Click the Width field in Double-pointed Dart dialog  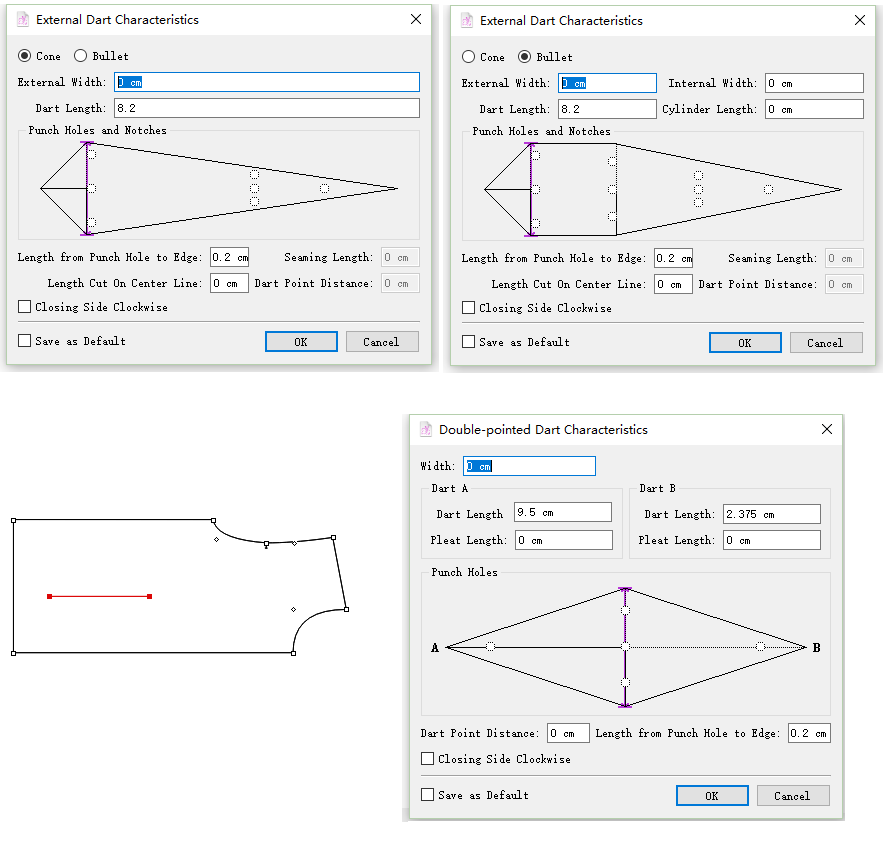[x=527, y=466]
